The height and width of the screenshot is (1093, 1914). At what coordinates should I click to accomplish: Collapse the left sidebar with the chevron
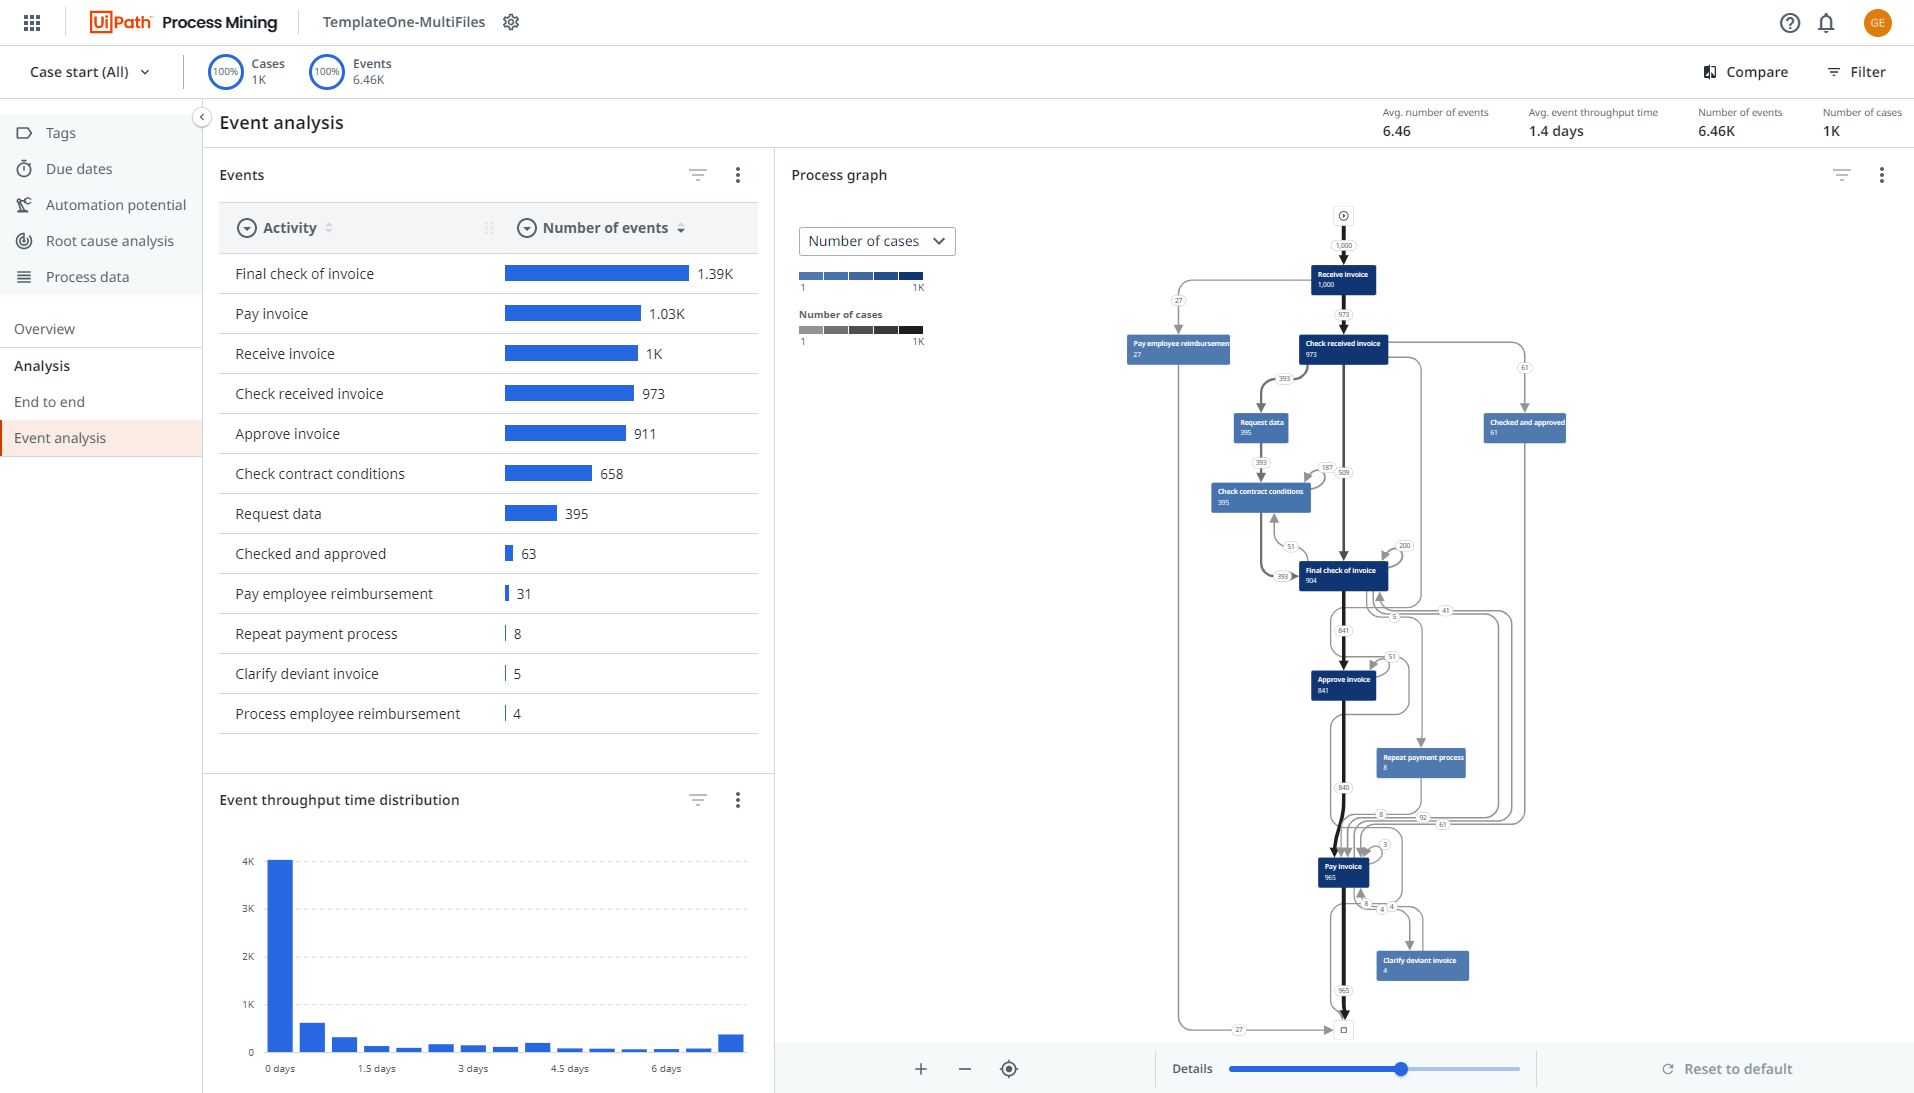coord(201,117)
